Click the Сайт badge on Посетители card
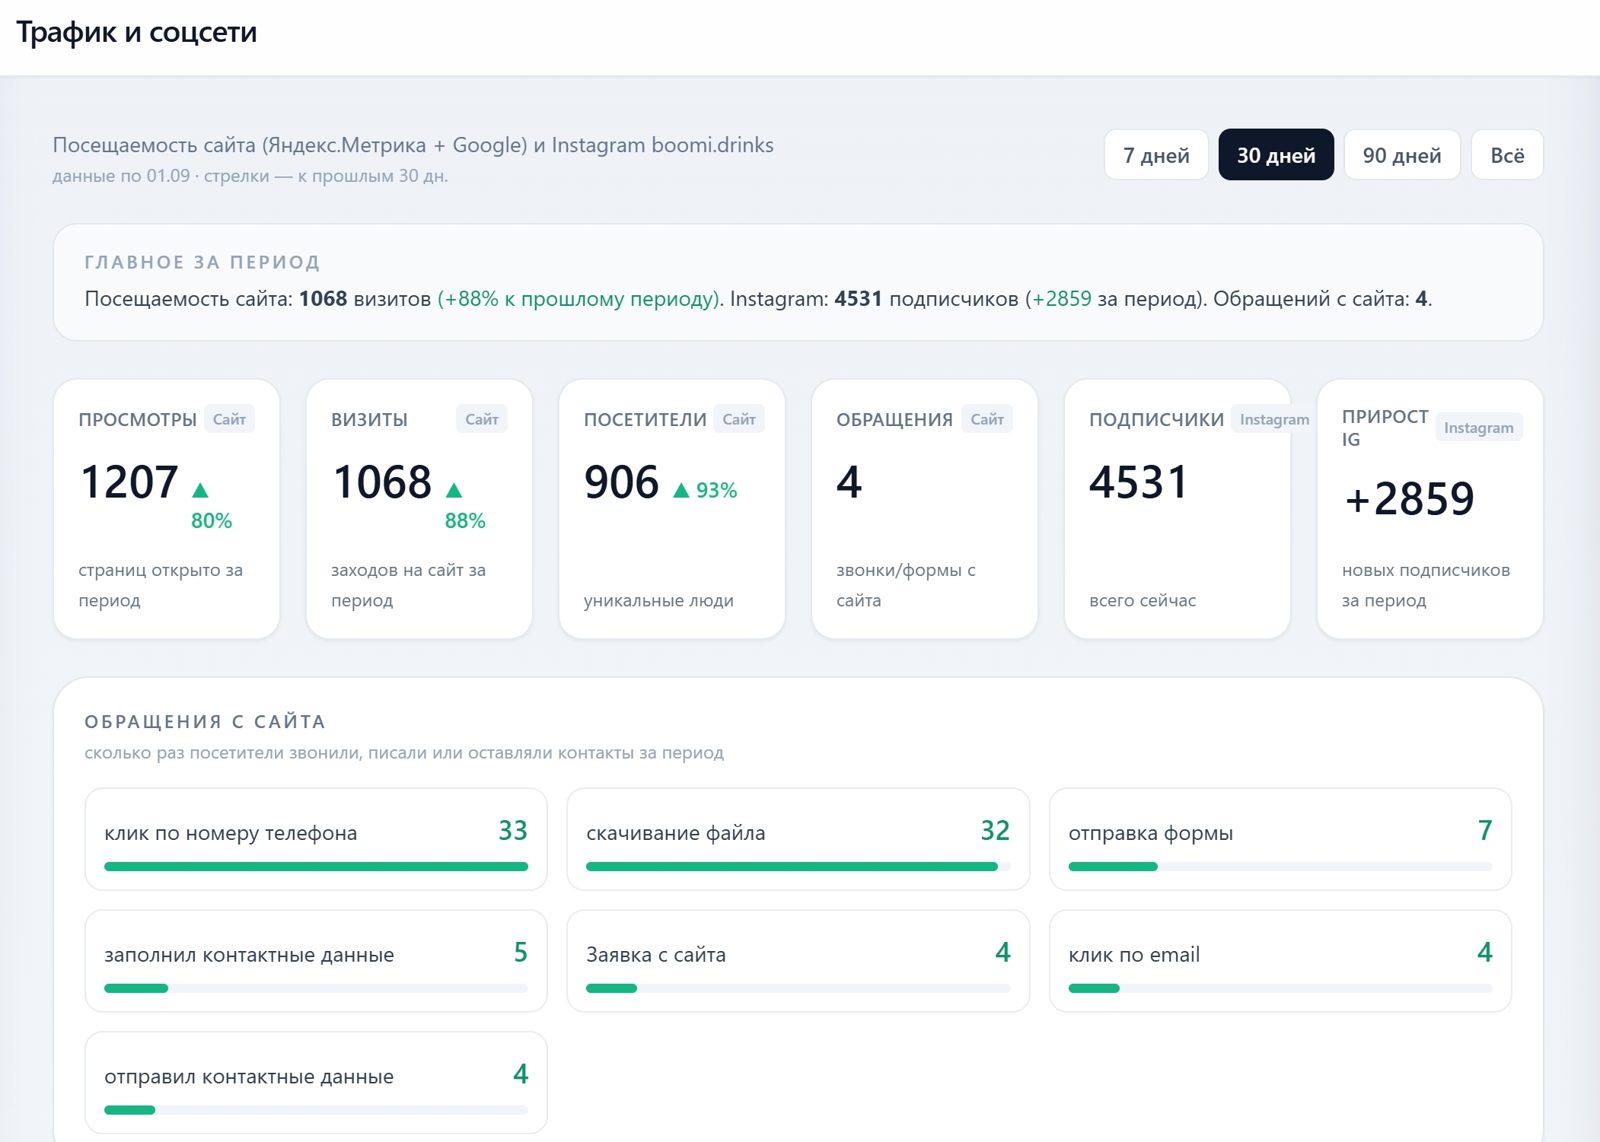This screenshot has width=1600, height=1142. (739, 419)
